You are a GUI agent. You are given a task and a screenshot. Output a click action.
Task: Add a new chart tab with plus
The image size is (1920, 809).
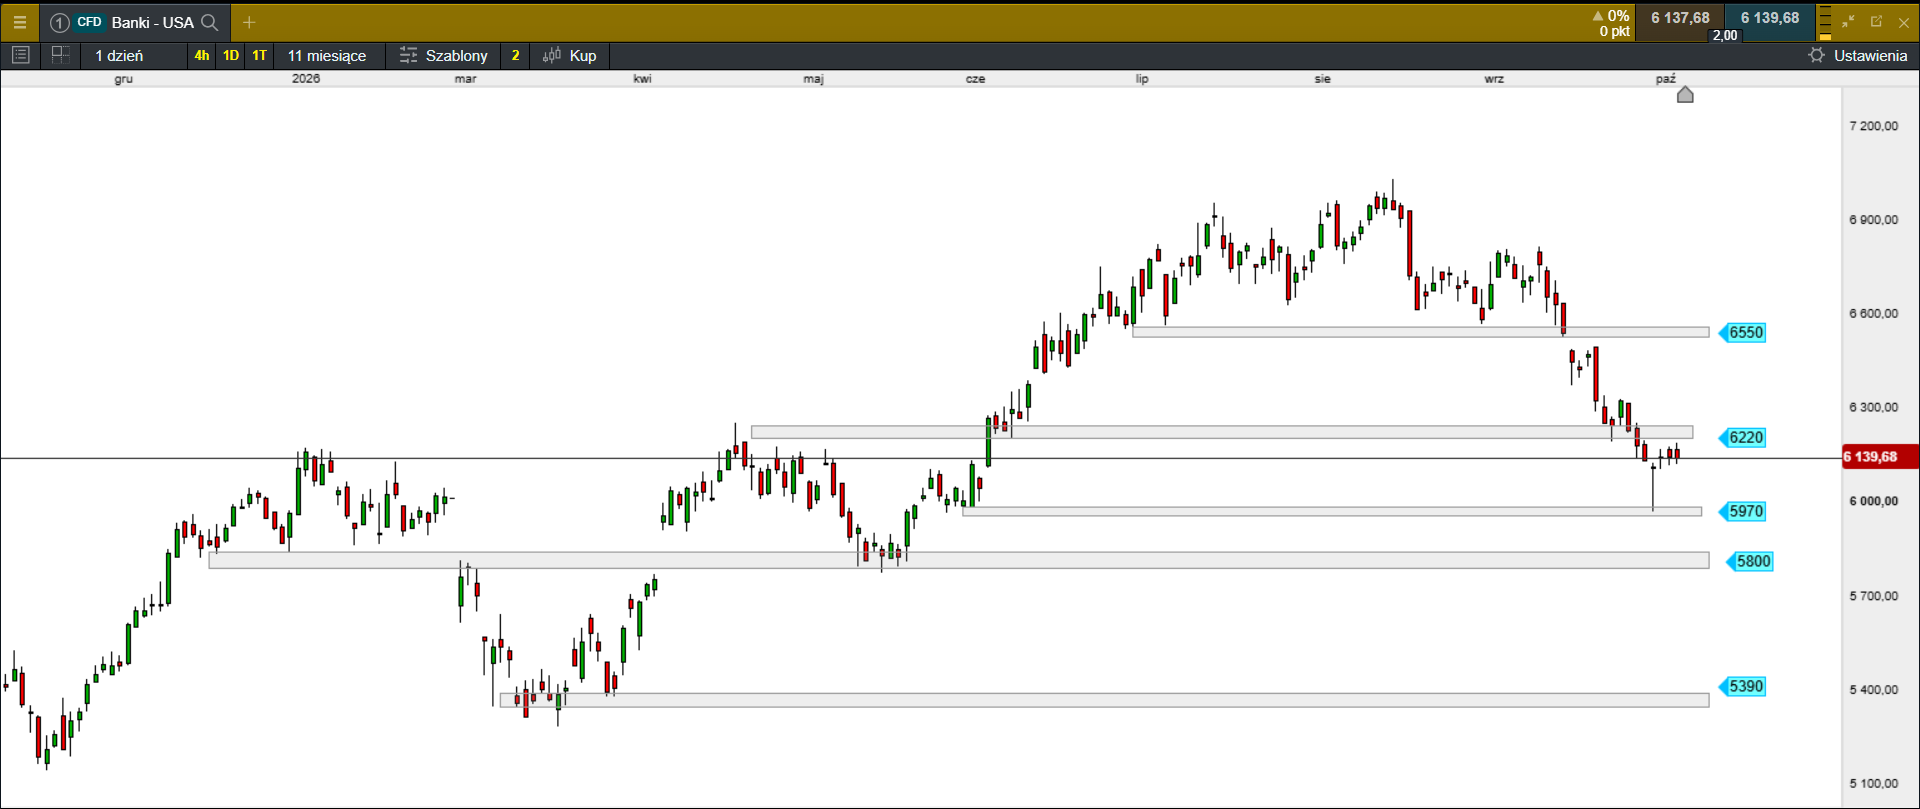(x=249, y=22)
